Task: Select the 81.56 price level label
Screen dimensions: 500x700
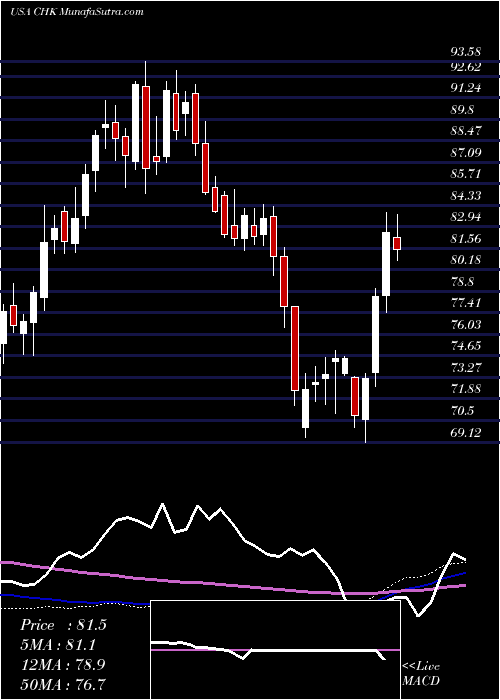Action: coord(466,239)
